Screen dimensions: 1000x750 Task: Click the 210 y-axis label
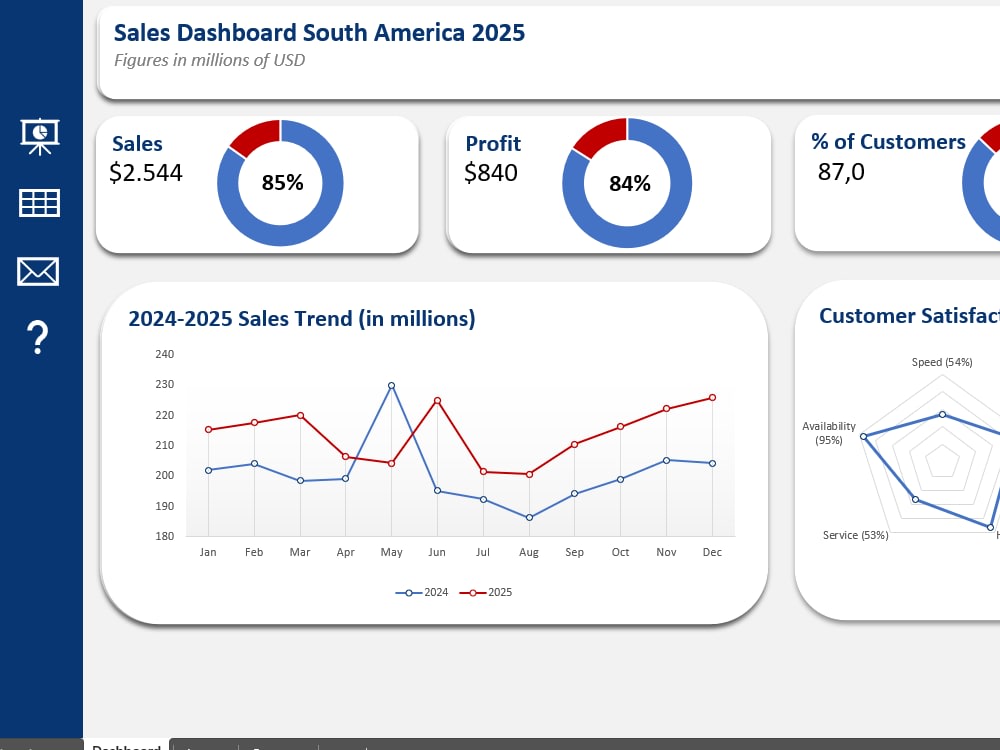tap(165, 445)
